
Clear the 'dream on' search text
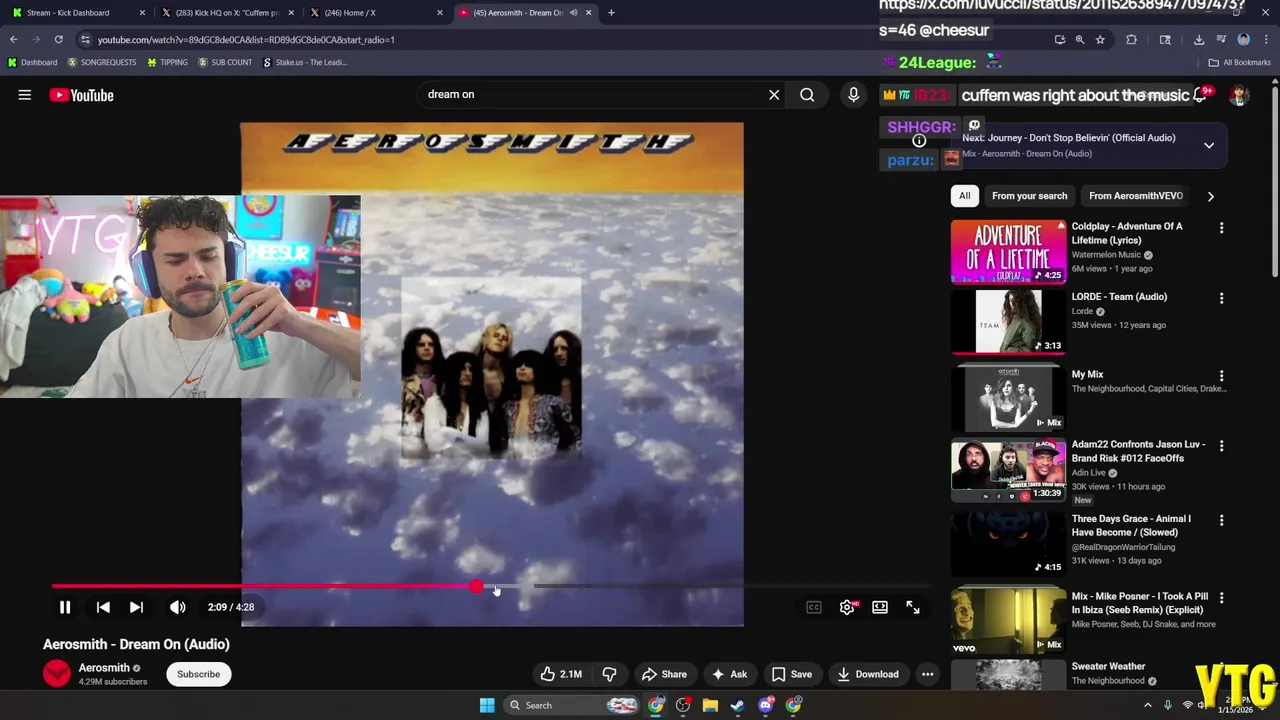point(774,95)
